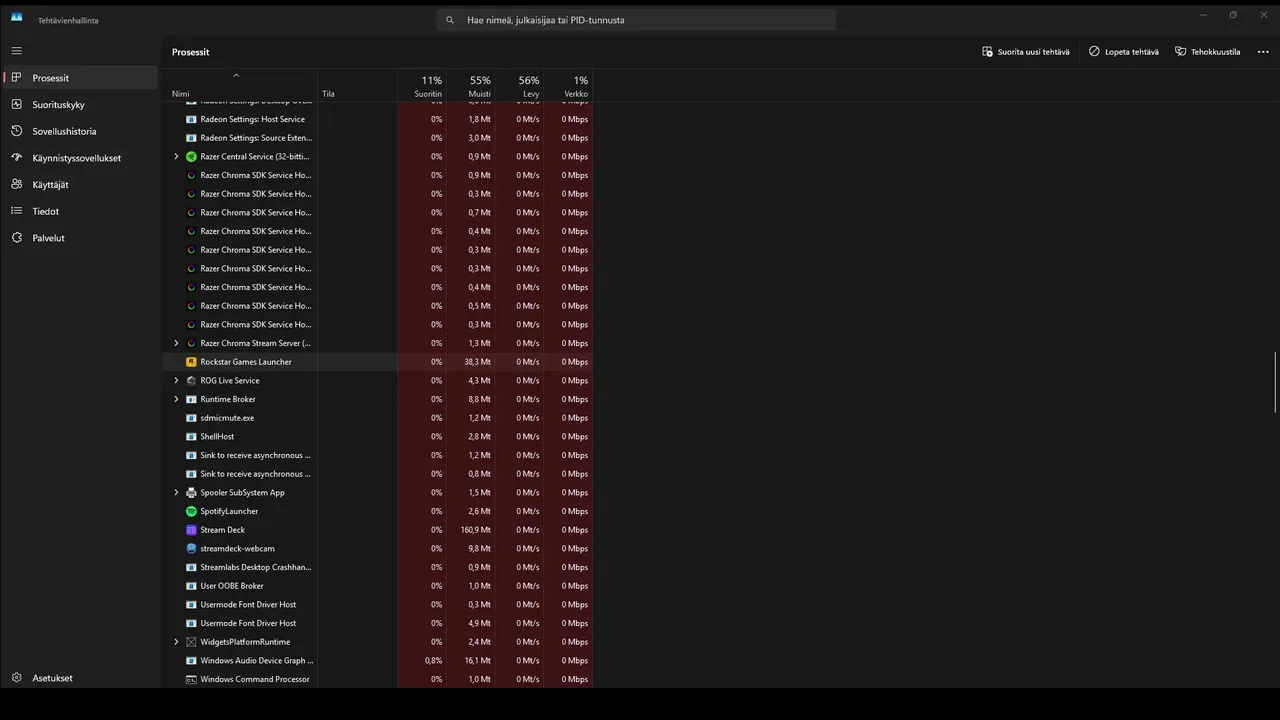This screenshot has width=1280, height=720.
Task: Focus the Hae nimeä search field
Action: [x=636, y=20]
